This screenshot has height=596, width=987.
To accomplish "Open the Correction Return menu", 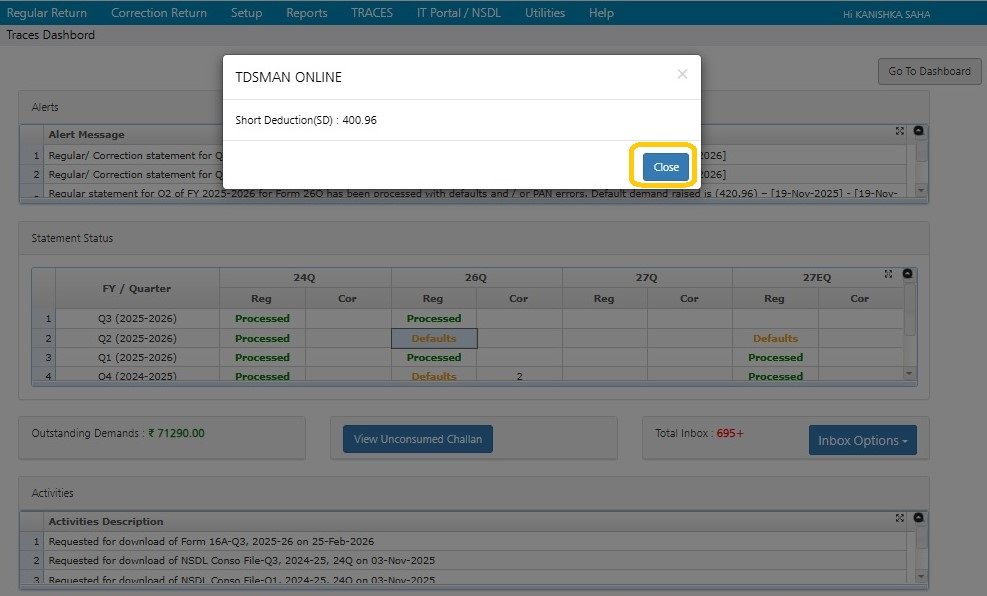I will pyautogui.click(x=158, y=12).
